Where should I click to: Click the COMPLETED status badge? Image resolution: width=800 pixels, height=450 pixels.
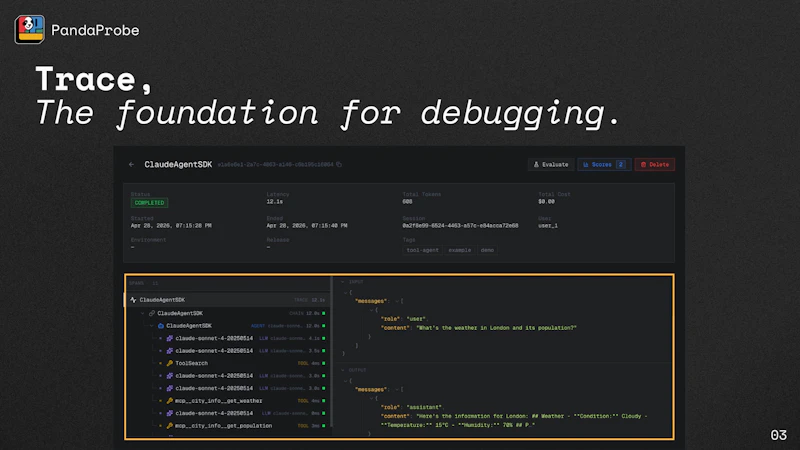(x=149, y=203)
